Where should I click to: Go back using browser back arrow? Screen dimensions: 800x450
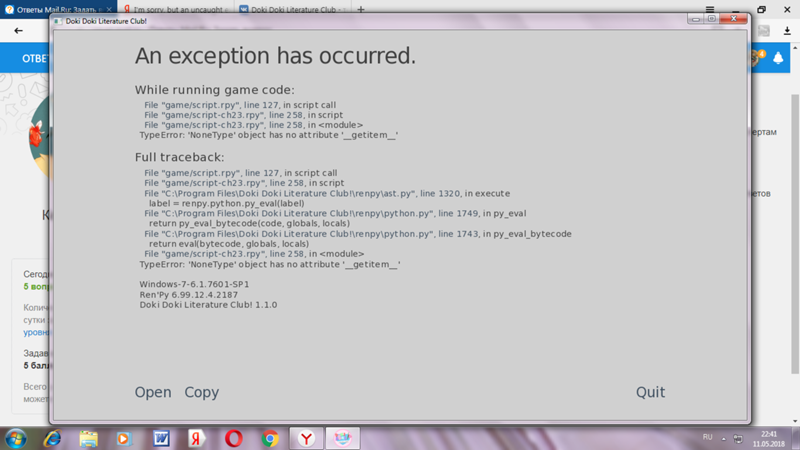[18, 31]
